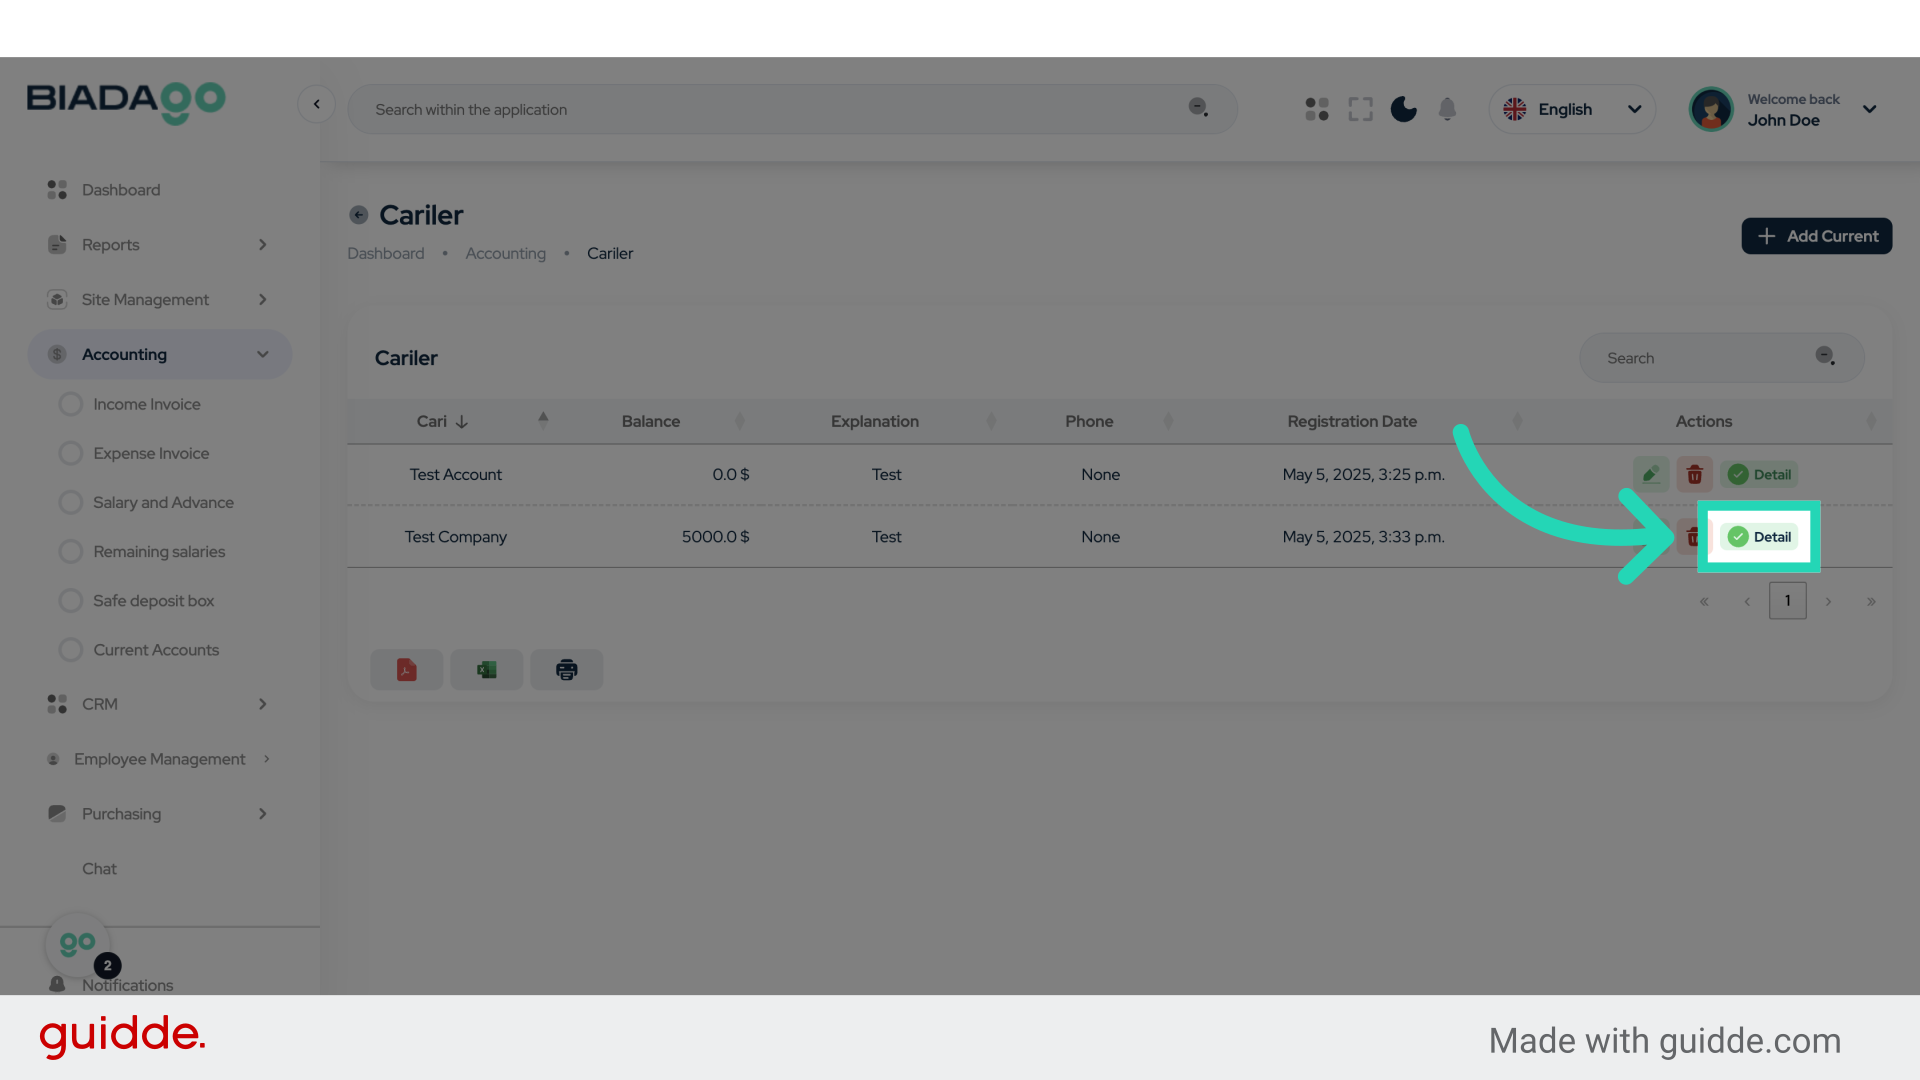Click the print table icon
1920x1080 pixels.
pos(566,670)
